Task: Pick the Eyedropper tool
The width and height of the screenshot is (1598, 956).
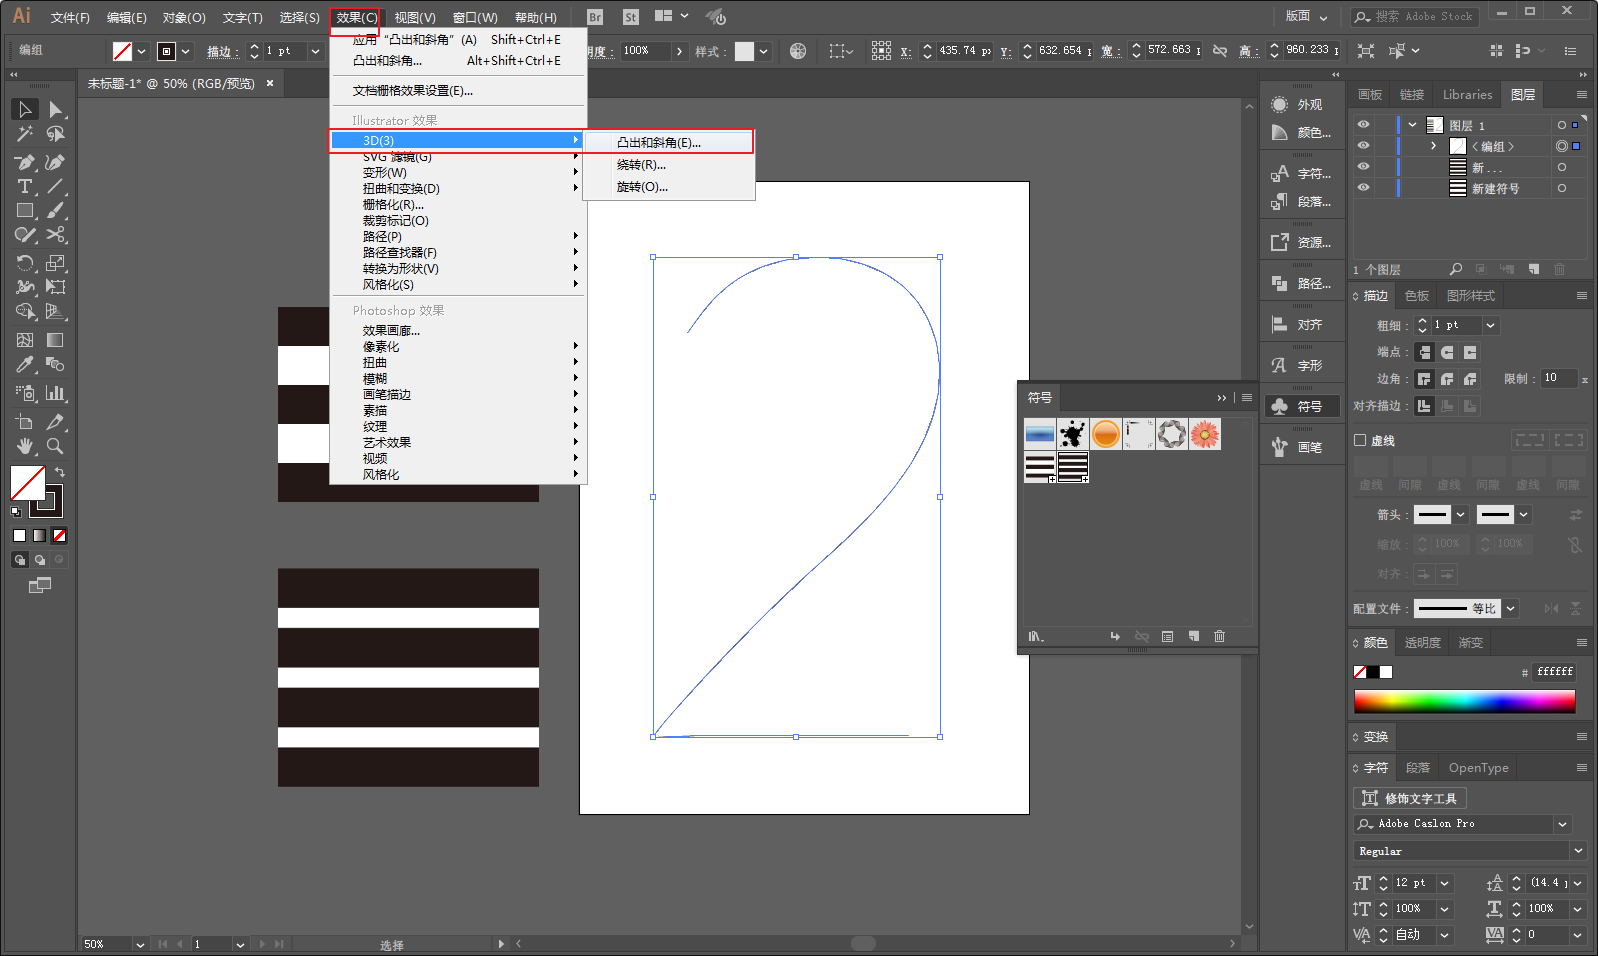Action: (25, 365)
